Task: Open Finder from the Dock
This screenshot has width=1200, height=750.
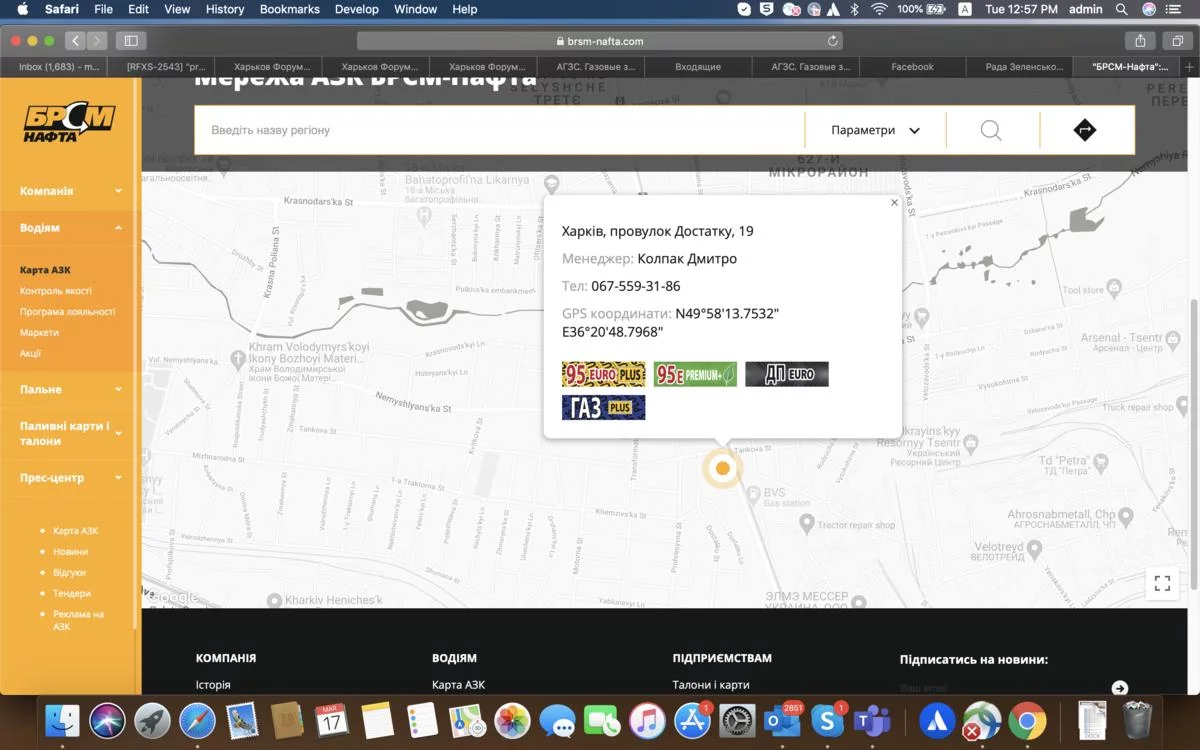Action: 63,720
